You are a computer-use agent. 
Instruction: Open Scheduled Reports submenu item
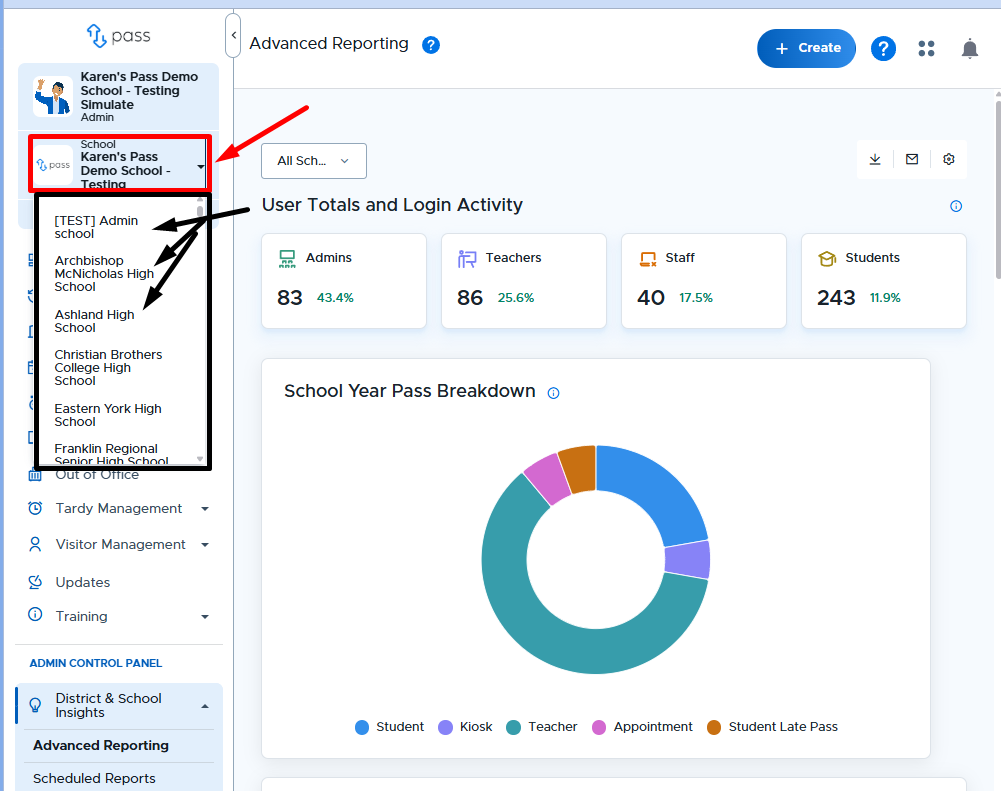pyautogui.click(x=94, y=778)
